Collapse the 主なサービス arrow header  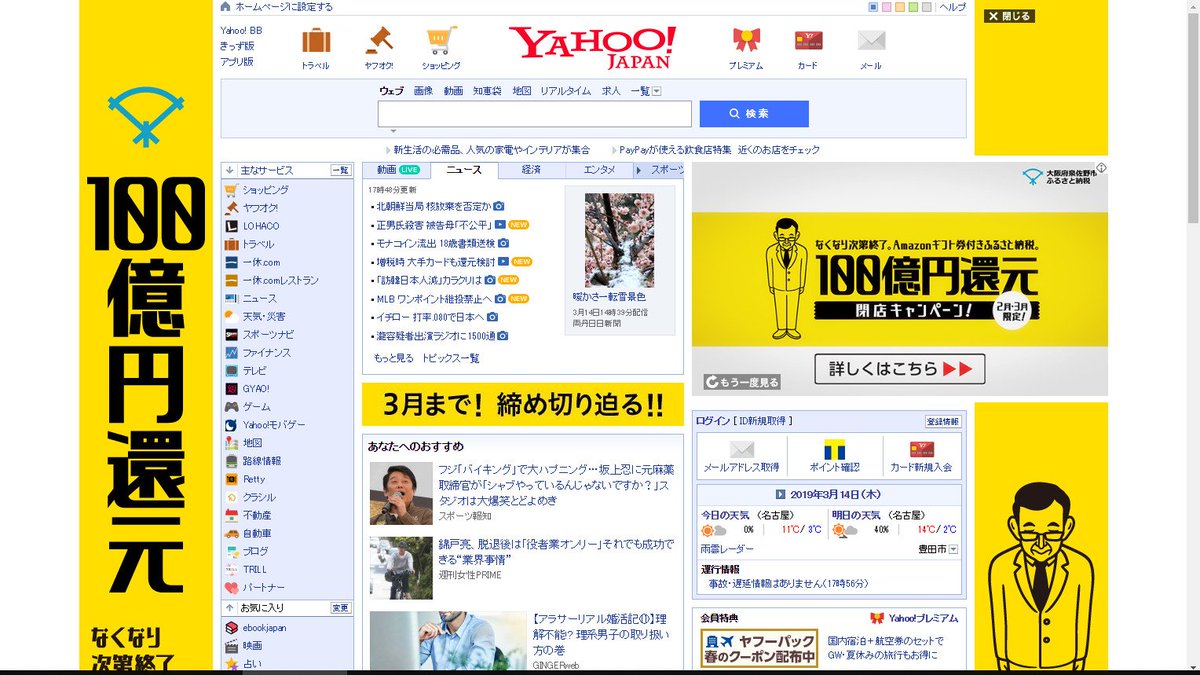(x=228, y=171)
